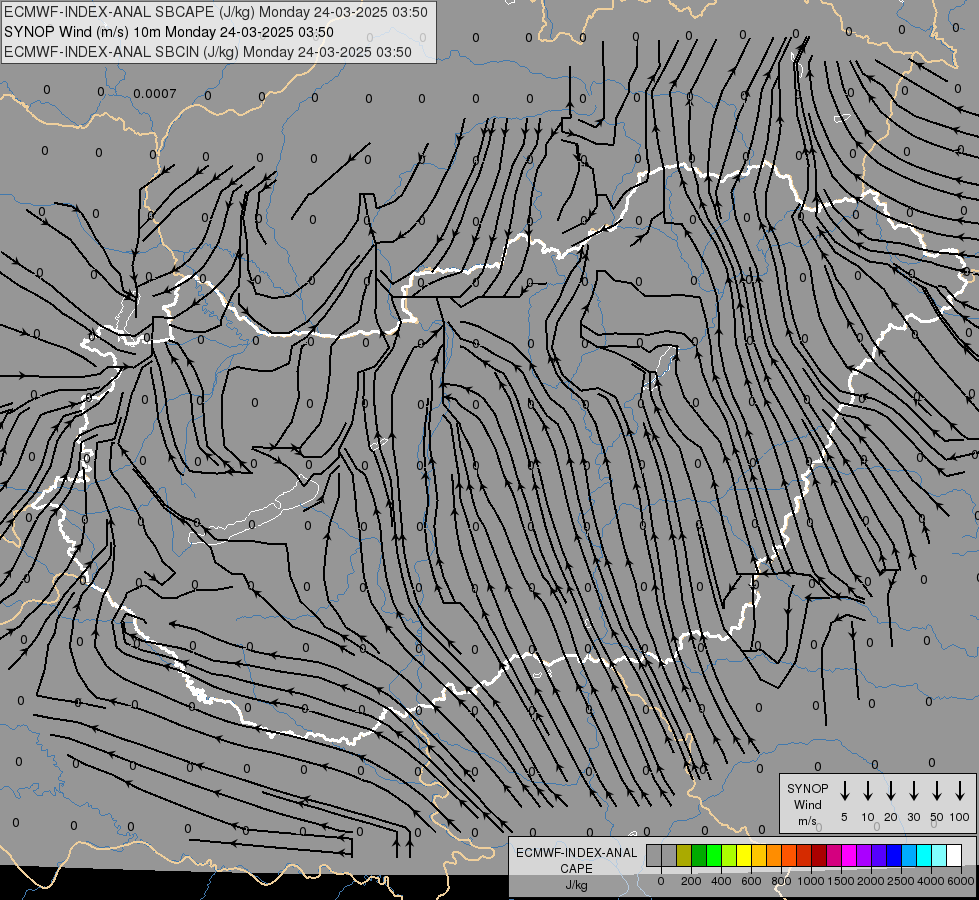
Task: Click the SBCIN title line in header
Action: [208, 52]
